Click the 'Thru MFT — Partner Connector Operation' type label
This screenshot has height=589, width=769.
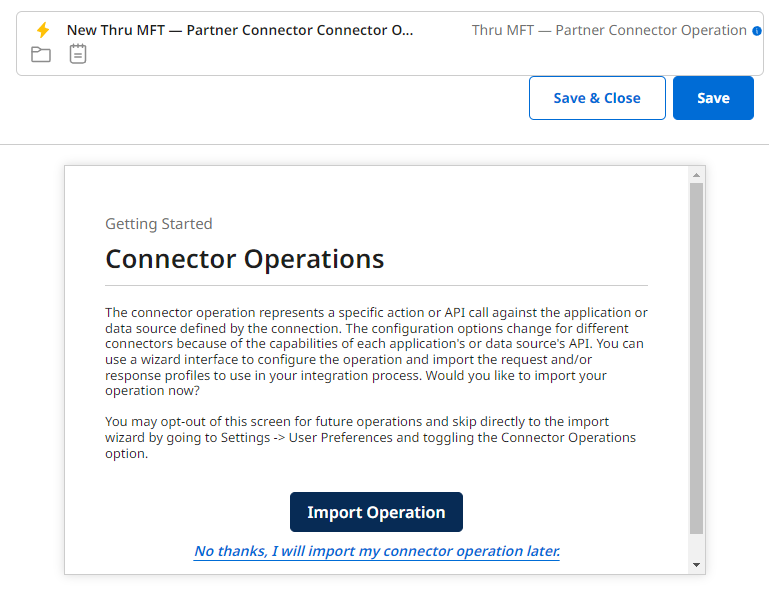tap(609, 30)
